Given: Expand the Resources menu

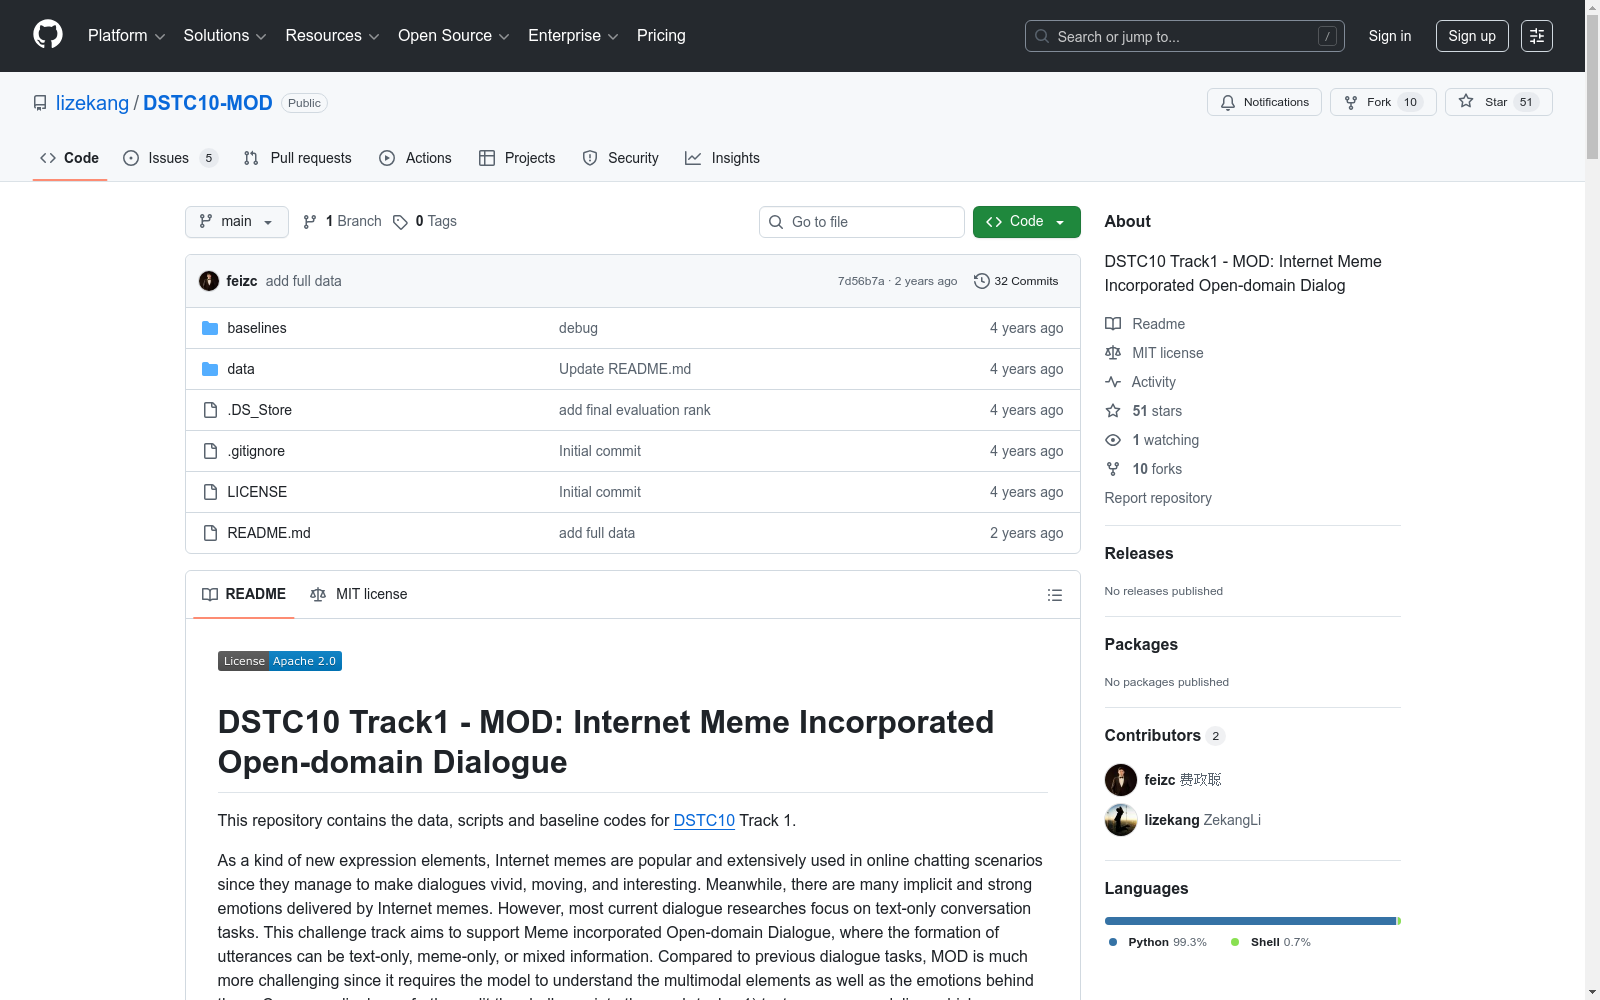Looking at the screenshot, I should coord(332,36).
